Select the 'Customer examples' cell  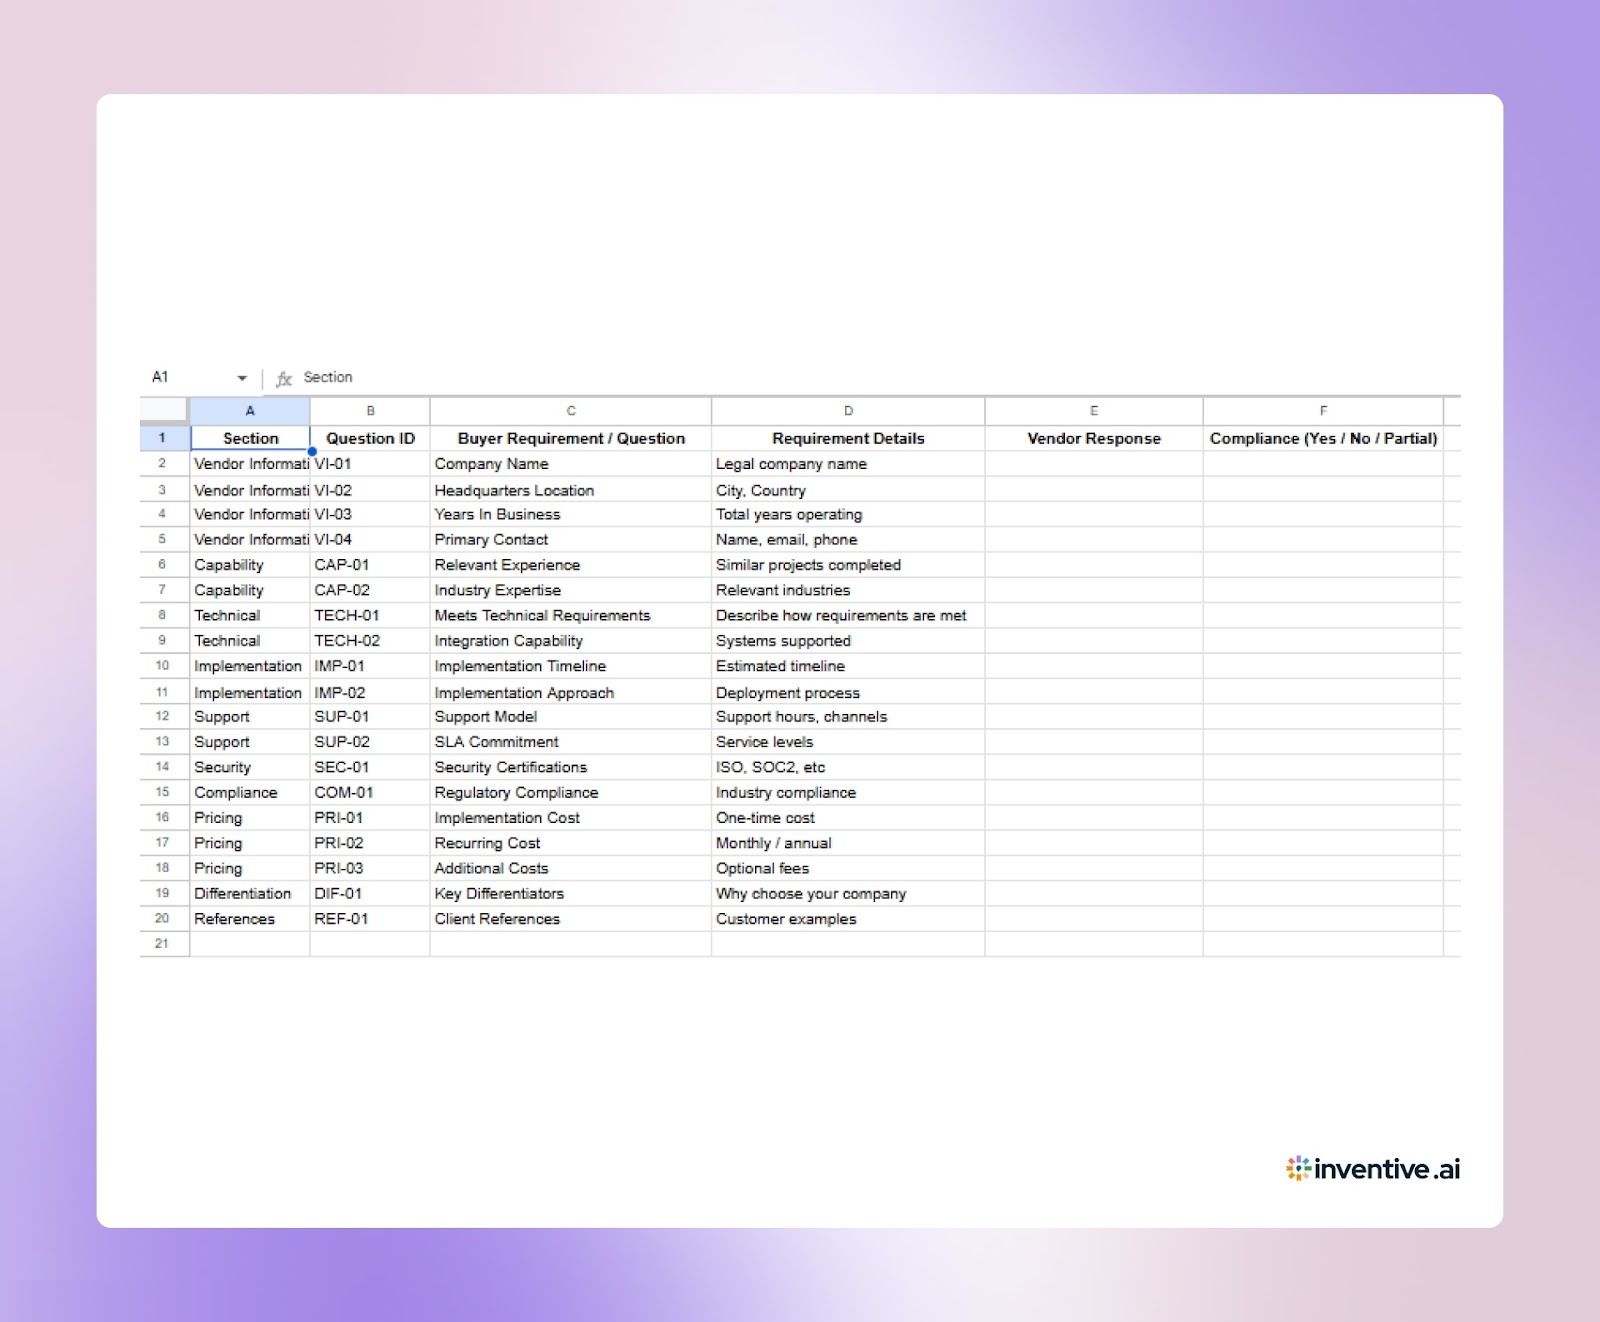[x=847, y=918]
